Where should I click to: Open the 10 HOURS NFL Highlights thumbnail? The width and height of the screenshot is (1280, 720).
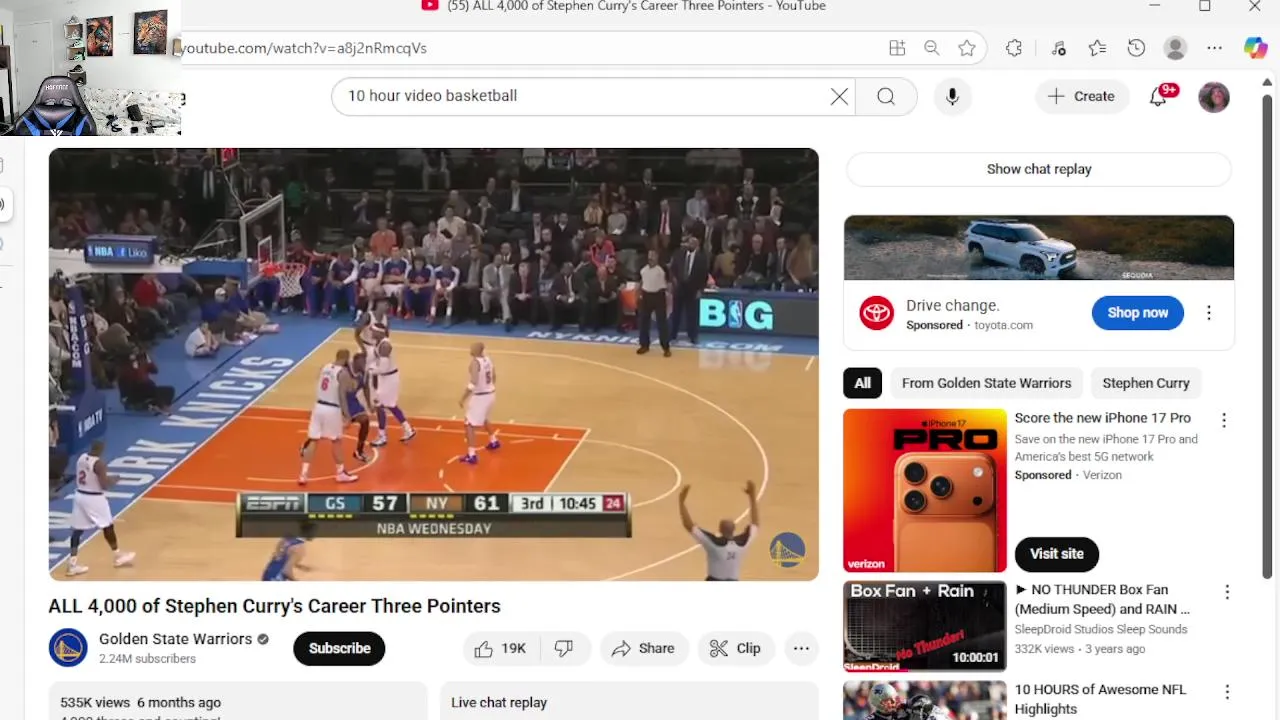click(925, 700)
